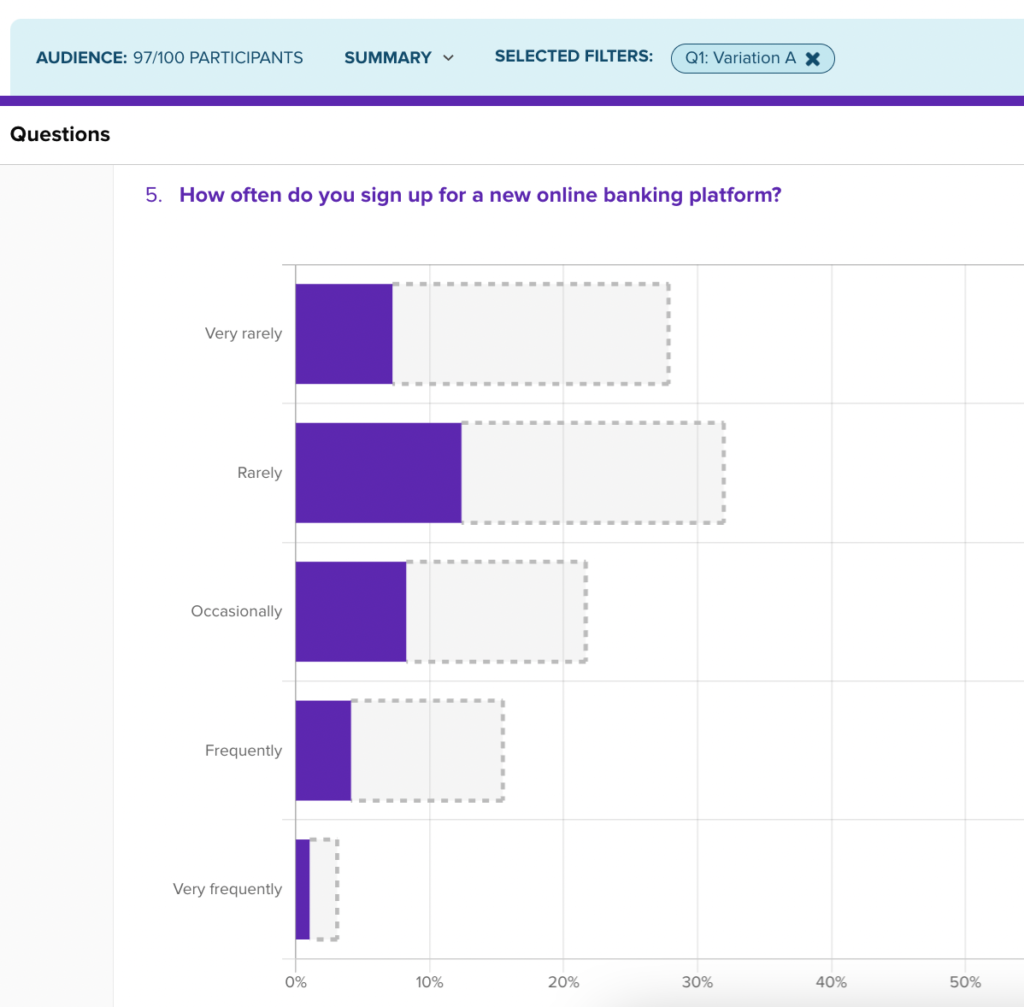1024x1007 pixels.
Task: Click the dashed comparison bar for Very frequently
Action: point(324,889)
